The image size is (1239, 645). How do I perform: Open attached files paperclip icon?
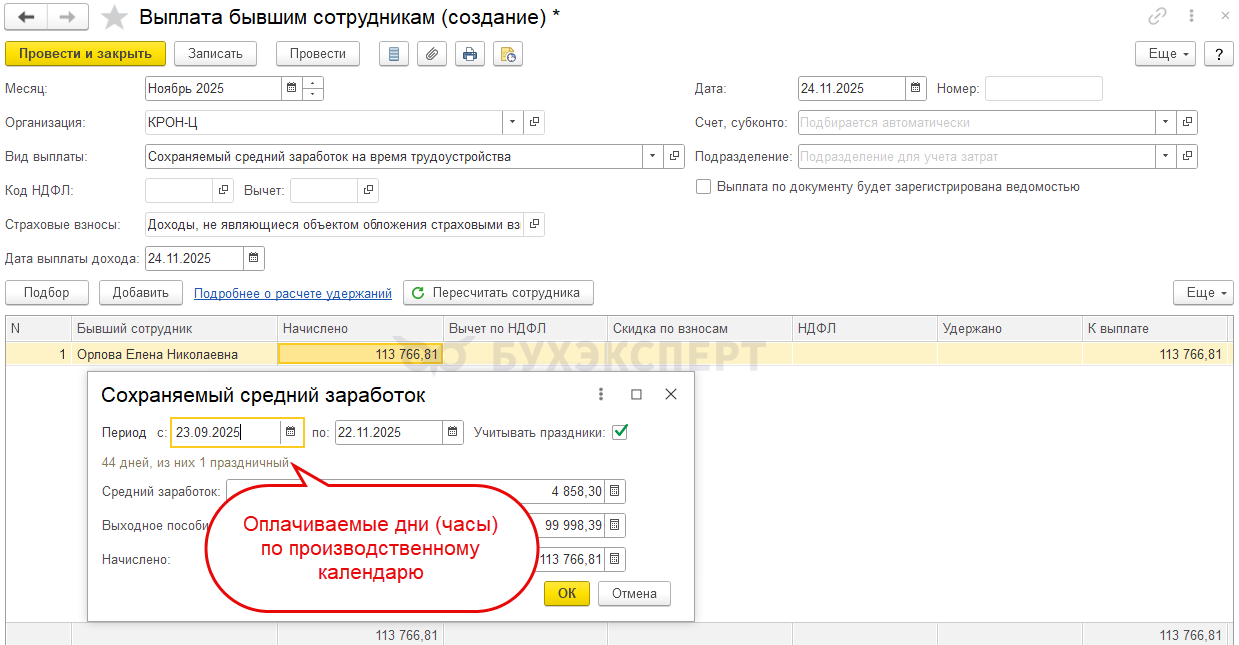coord(432,54)
